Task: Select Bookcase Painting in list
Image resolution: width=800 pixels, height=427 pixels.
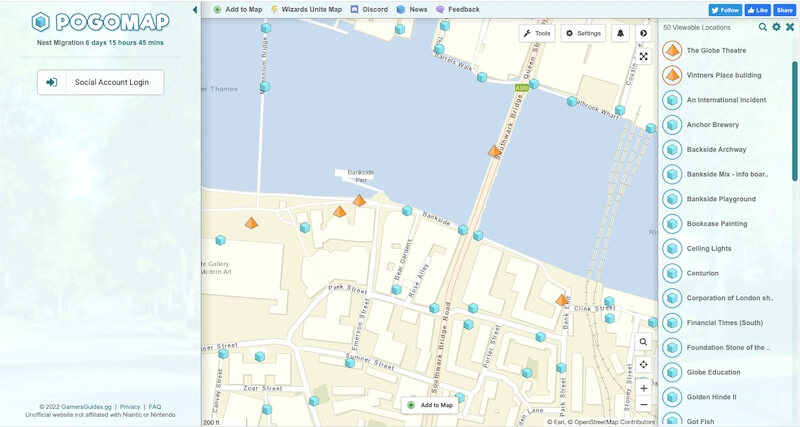Action: (x=726, y=224)
